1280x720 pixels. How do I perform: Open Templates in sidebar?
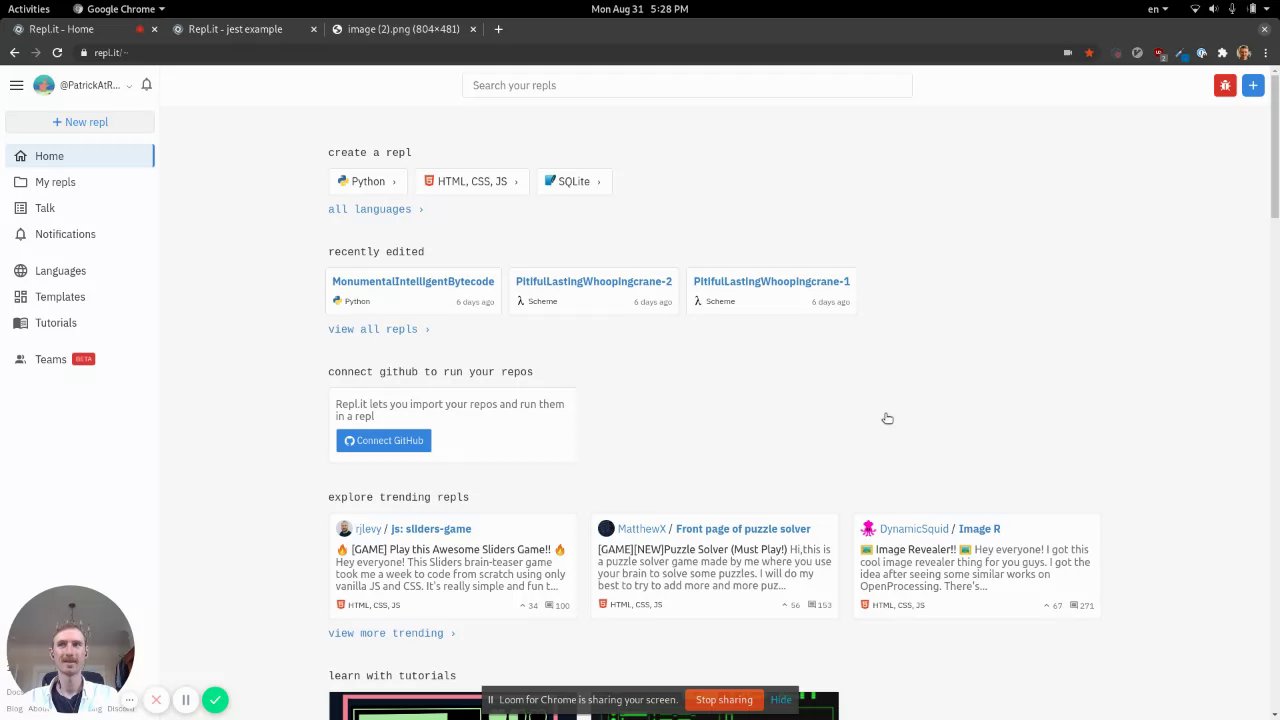click(80, 297)
